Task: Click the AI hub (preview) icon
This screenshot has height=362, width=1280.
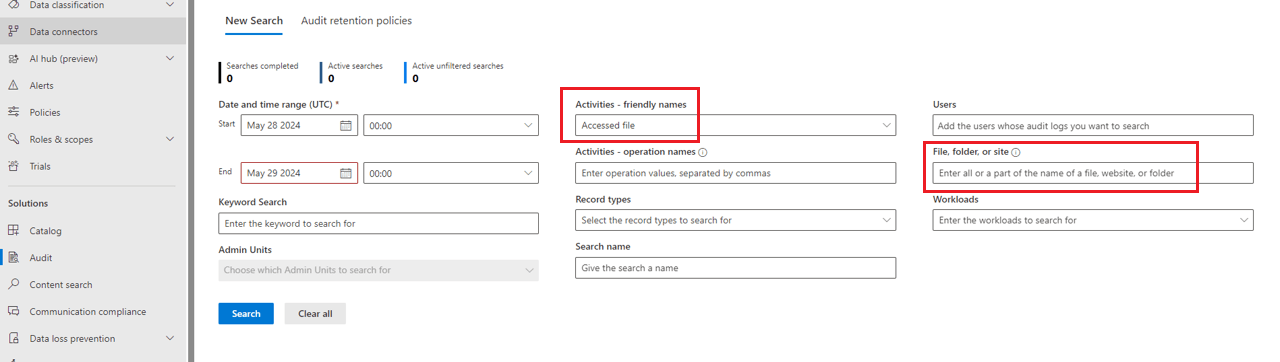Action: click(x=14, y=59)
